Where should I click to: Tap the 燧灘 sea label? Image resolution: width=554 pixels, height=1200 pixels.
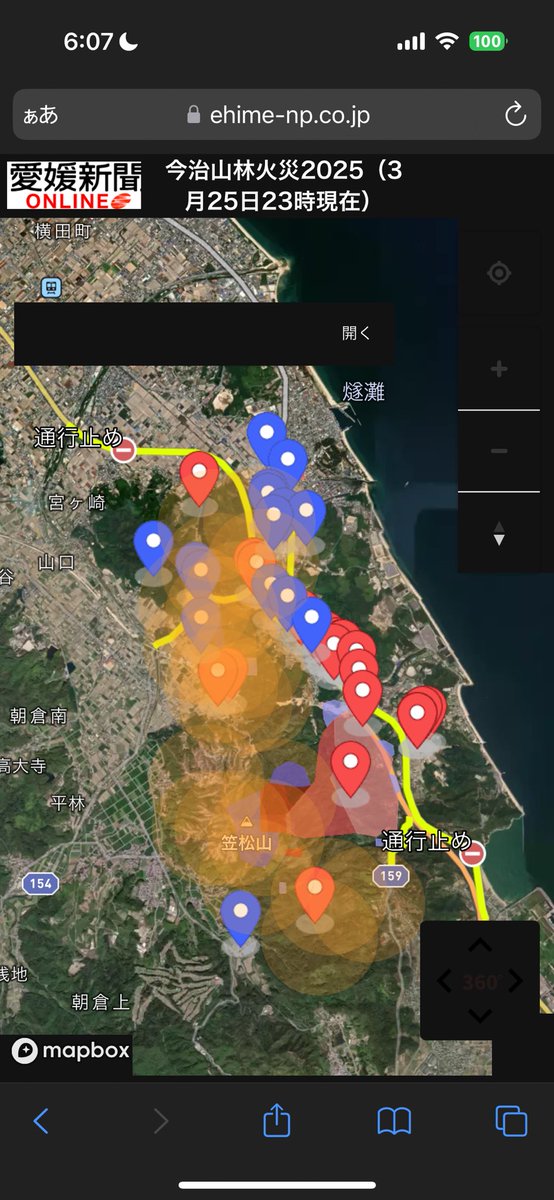pyautogui.click(x=363, y=391)
